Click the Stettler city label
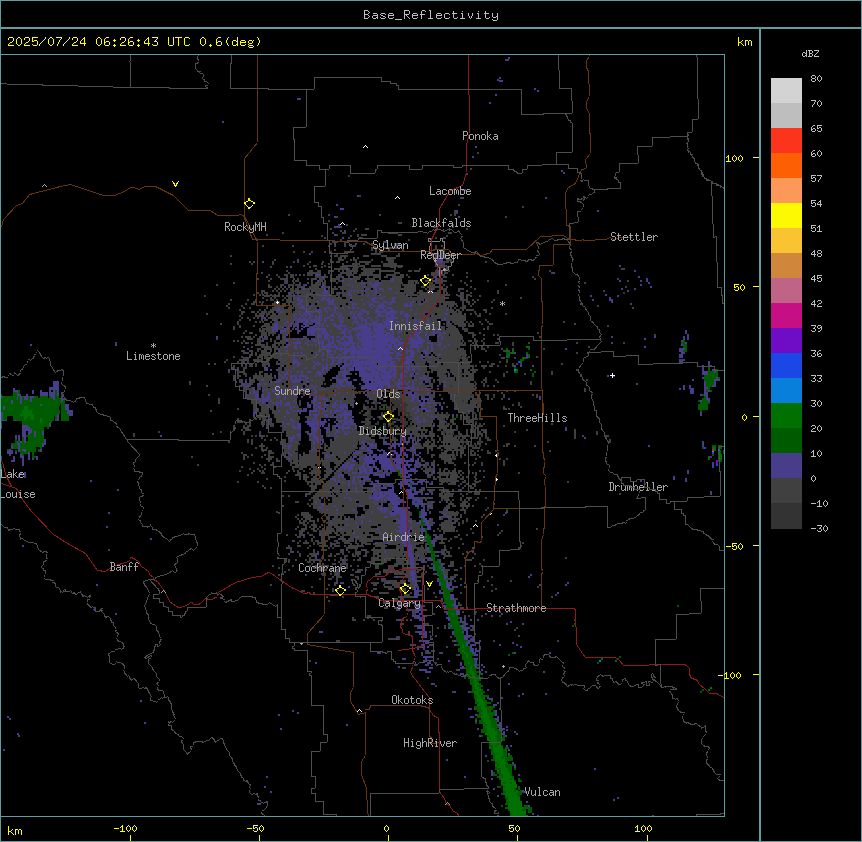 634,237
